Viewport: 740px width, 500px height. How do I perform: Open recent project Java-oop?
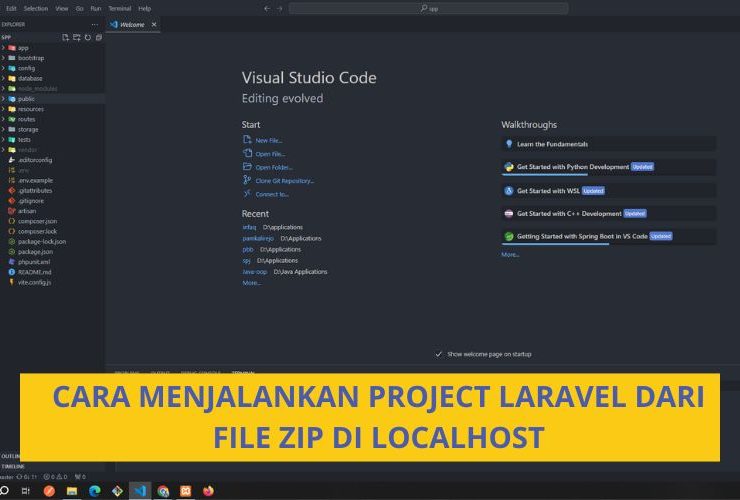point(255,272)
